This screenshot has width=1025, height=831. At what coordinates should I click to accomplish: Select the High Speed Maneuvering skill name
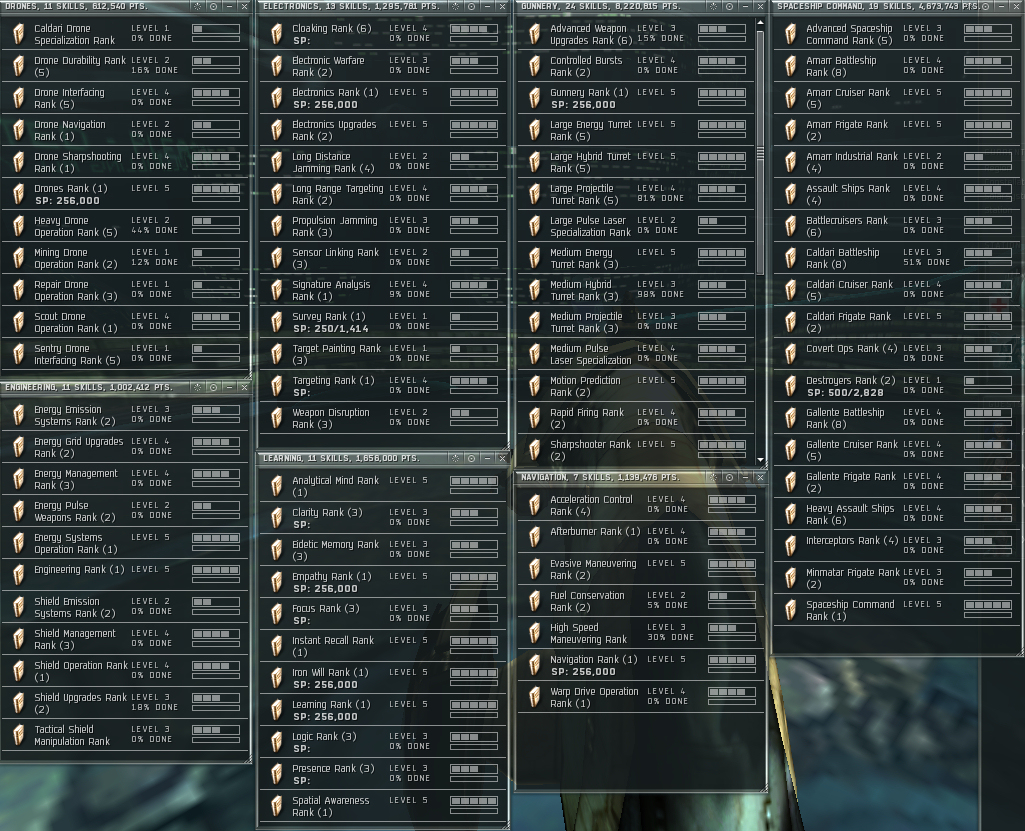coord(588,634)
